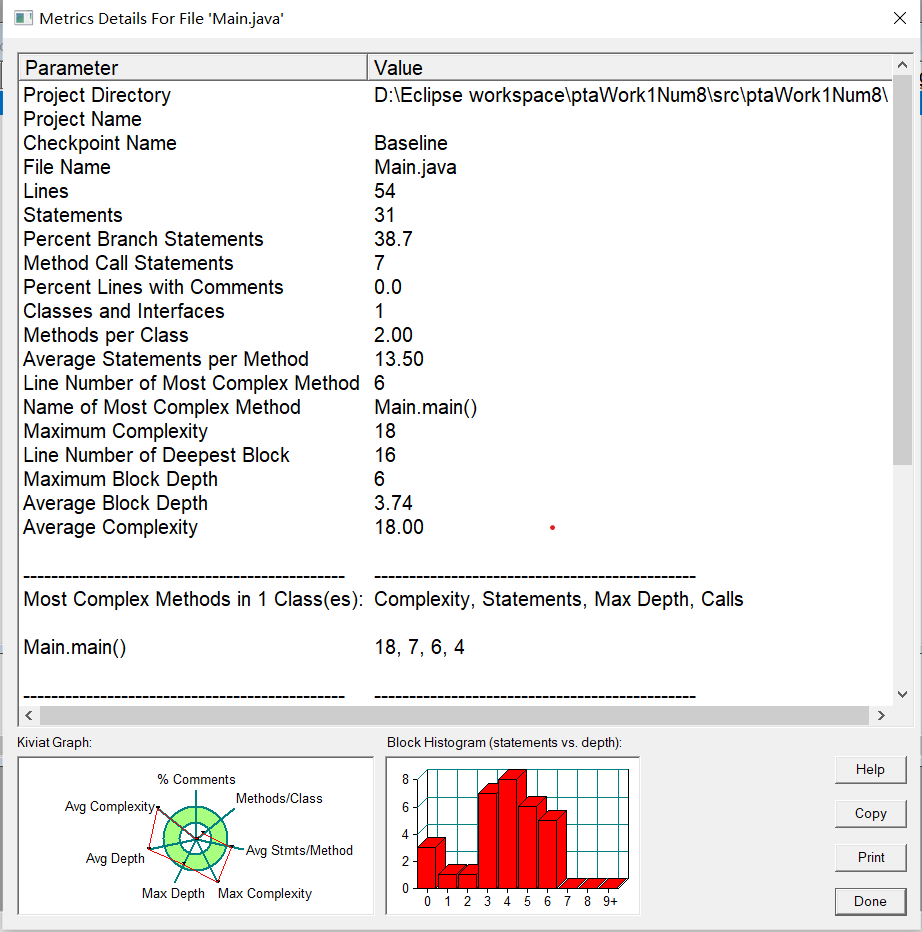
Task: Click the horizontal scrollbar right arrow
Action: click(x=881, y=716)
